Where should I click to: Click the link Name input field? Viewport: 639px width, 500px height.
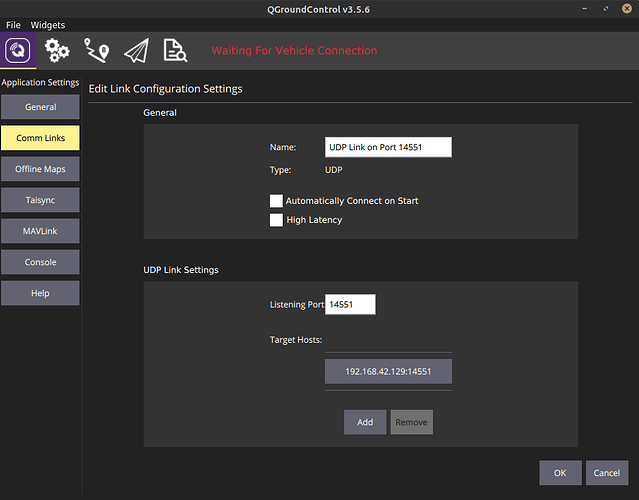coord(388,147)
